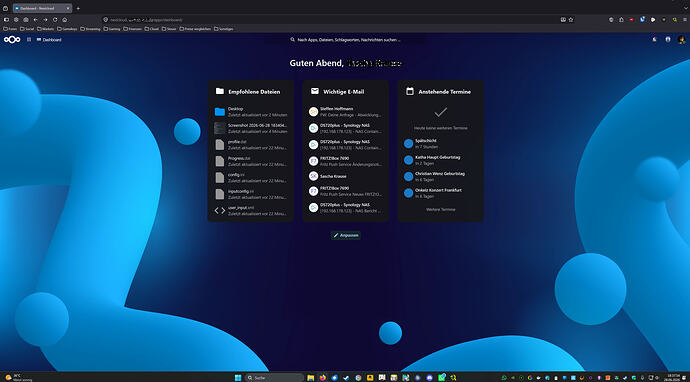Viewport: 690px width, 382px height.
Task: Expand the Gamekeys bookmark folder
Action: pos(67,29)
